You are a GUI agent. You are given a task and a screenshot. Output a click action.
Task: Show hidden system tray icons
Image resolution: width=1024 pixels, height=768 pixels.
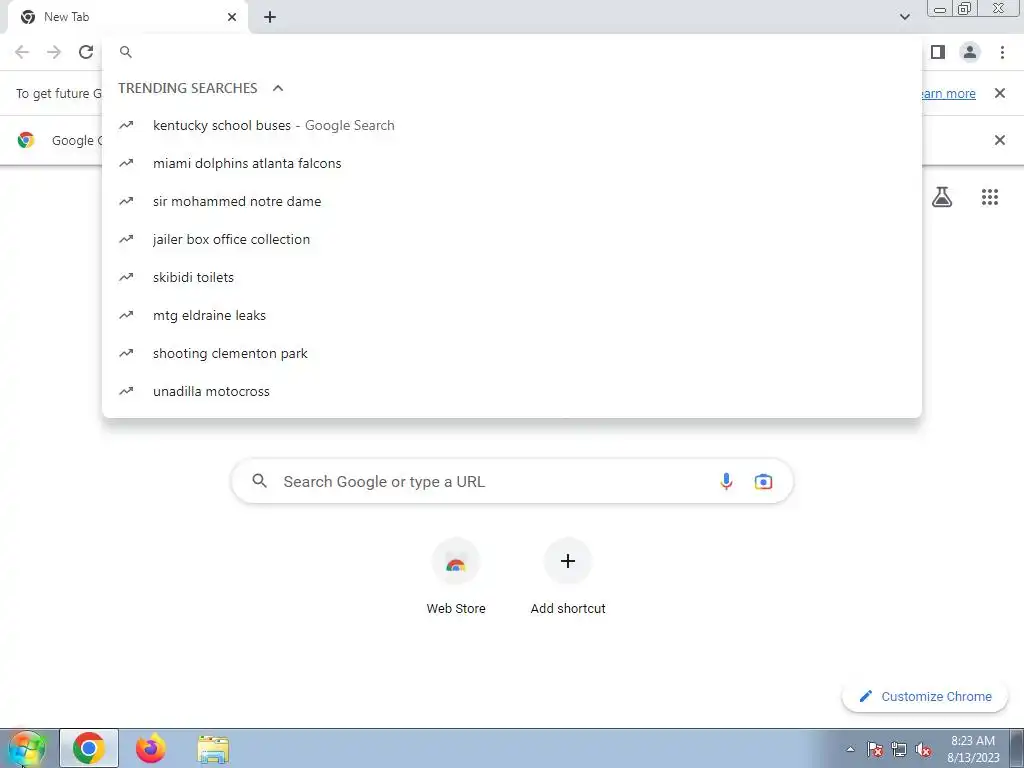pyautogui.click(x=850, y=749)
